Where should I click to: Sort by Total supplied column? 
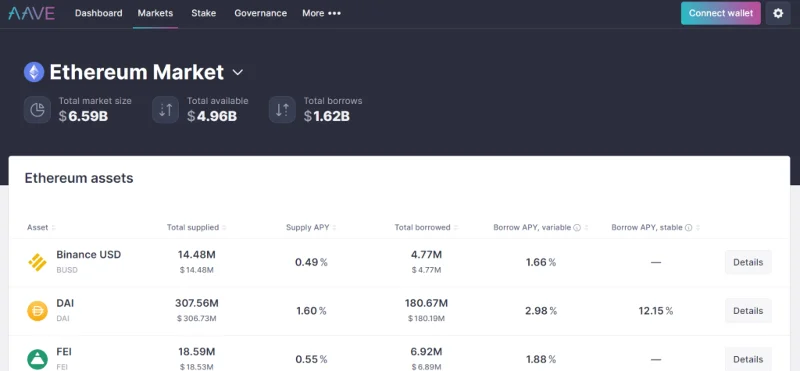[196, 228]
